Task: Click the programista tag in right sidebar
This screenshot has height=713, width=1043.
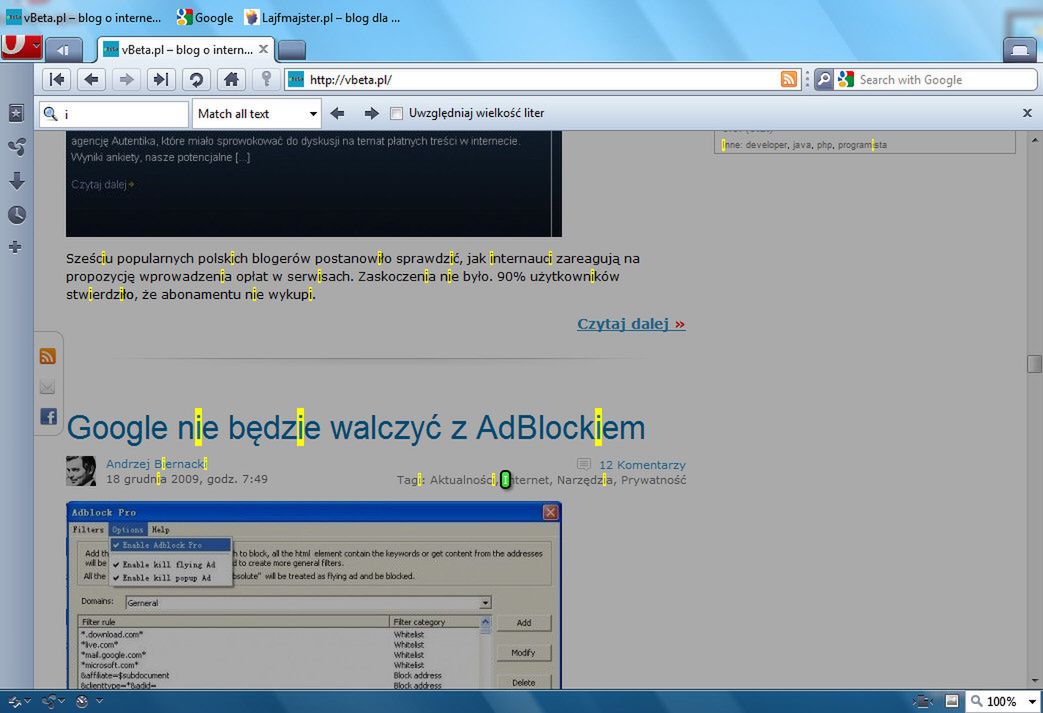Action: (x=863, y=145)
